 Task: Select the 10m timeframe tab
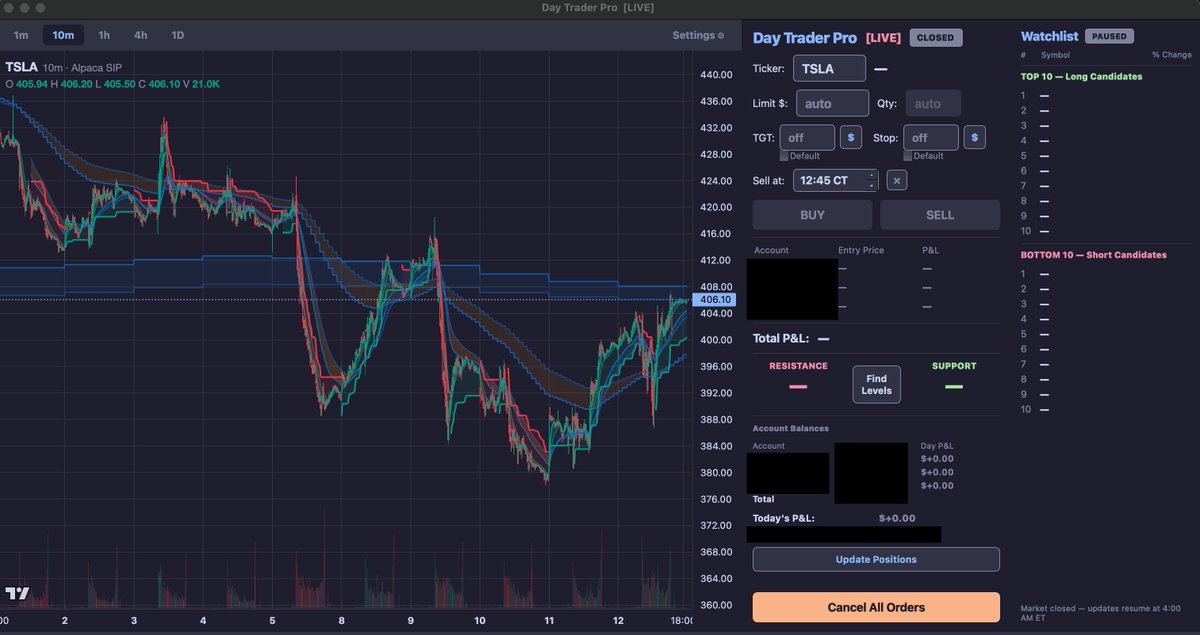[x=63, y=35]
